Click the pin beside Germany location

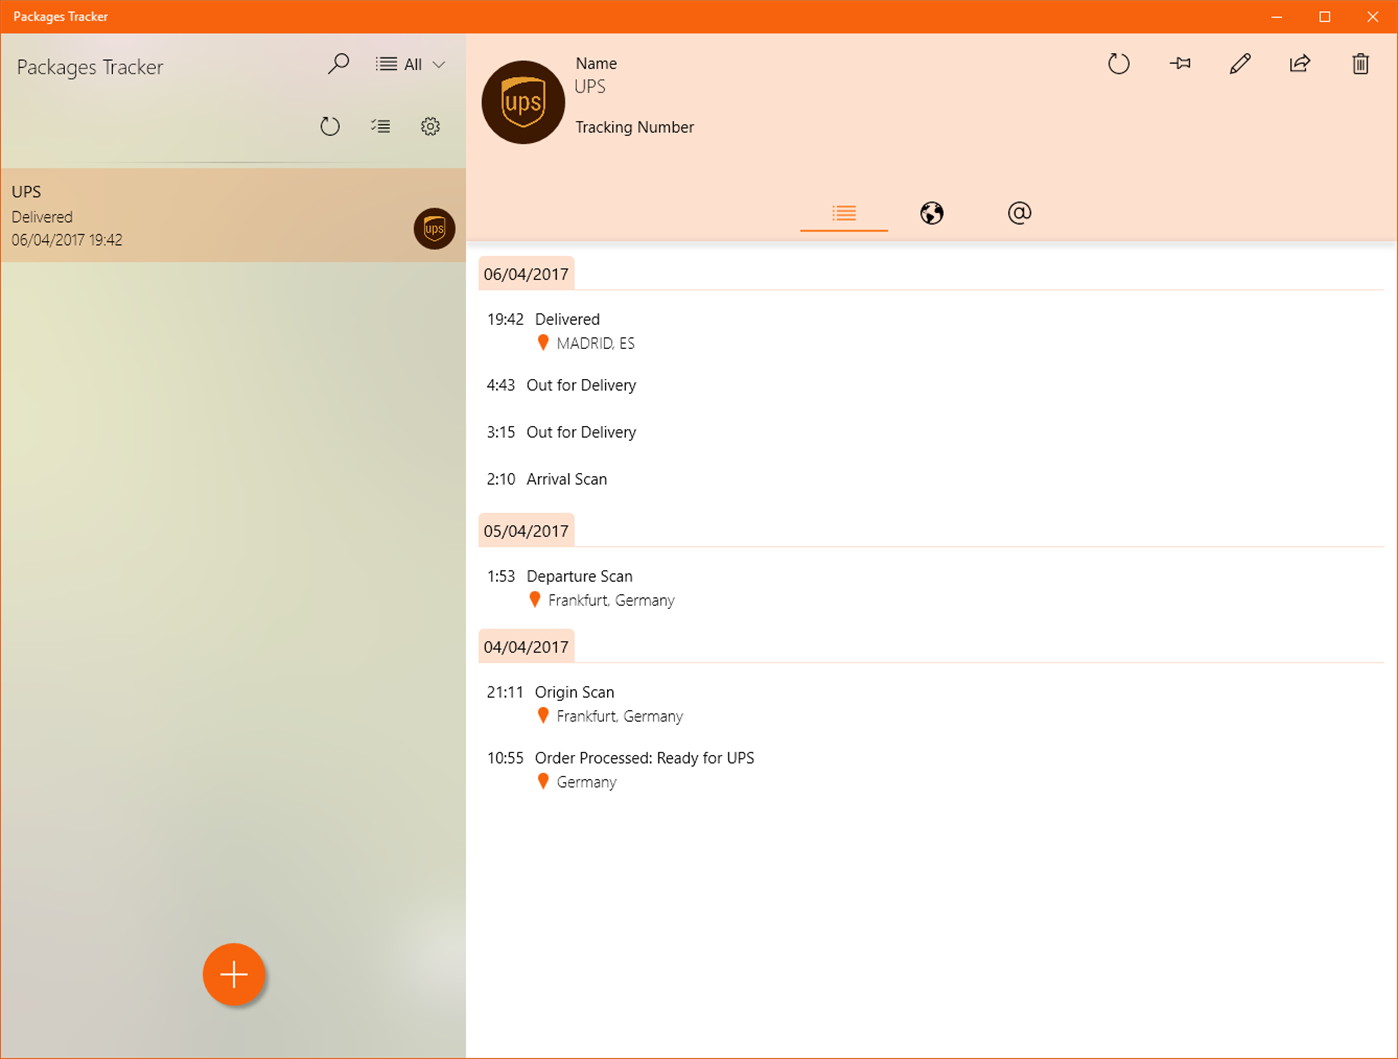point(543,782)
